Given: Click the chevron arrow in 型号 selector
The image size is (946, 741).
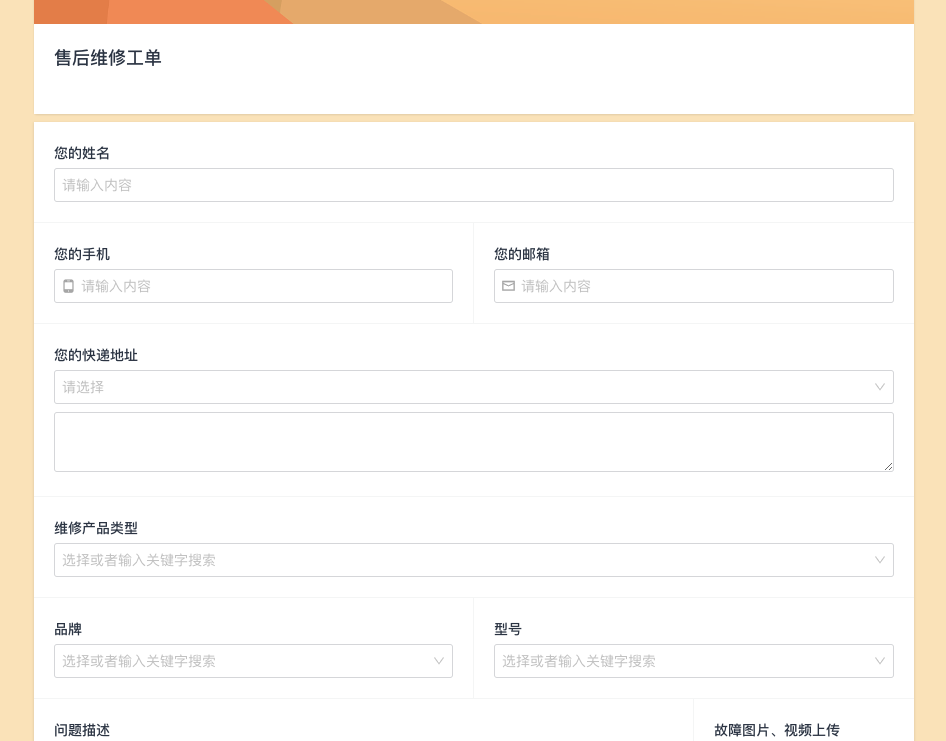Looking at the screenshot, I should (x=880, y=661).
